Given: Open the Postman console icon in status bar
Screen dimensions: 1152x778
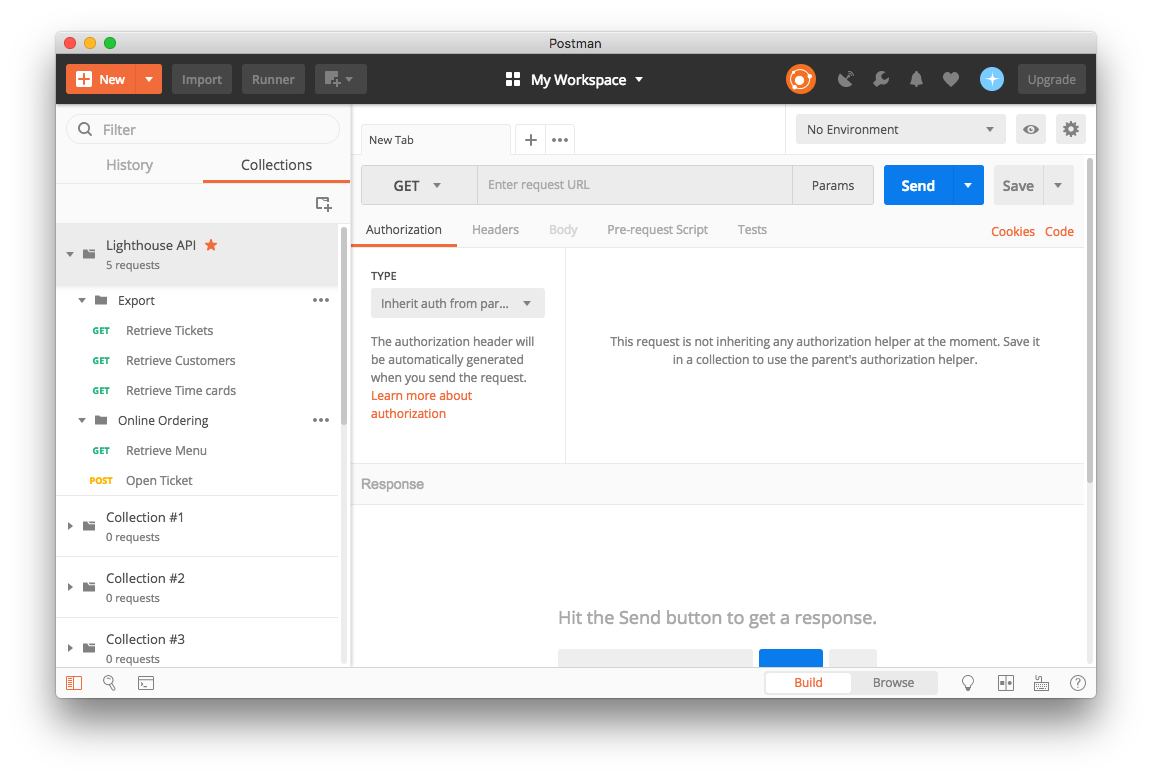Looking at the screenshot, I should [146, 683].
